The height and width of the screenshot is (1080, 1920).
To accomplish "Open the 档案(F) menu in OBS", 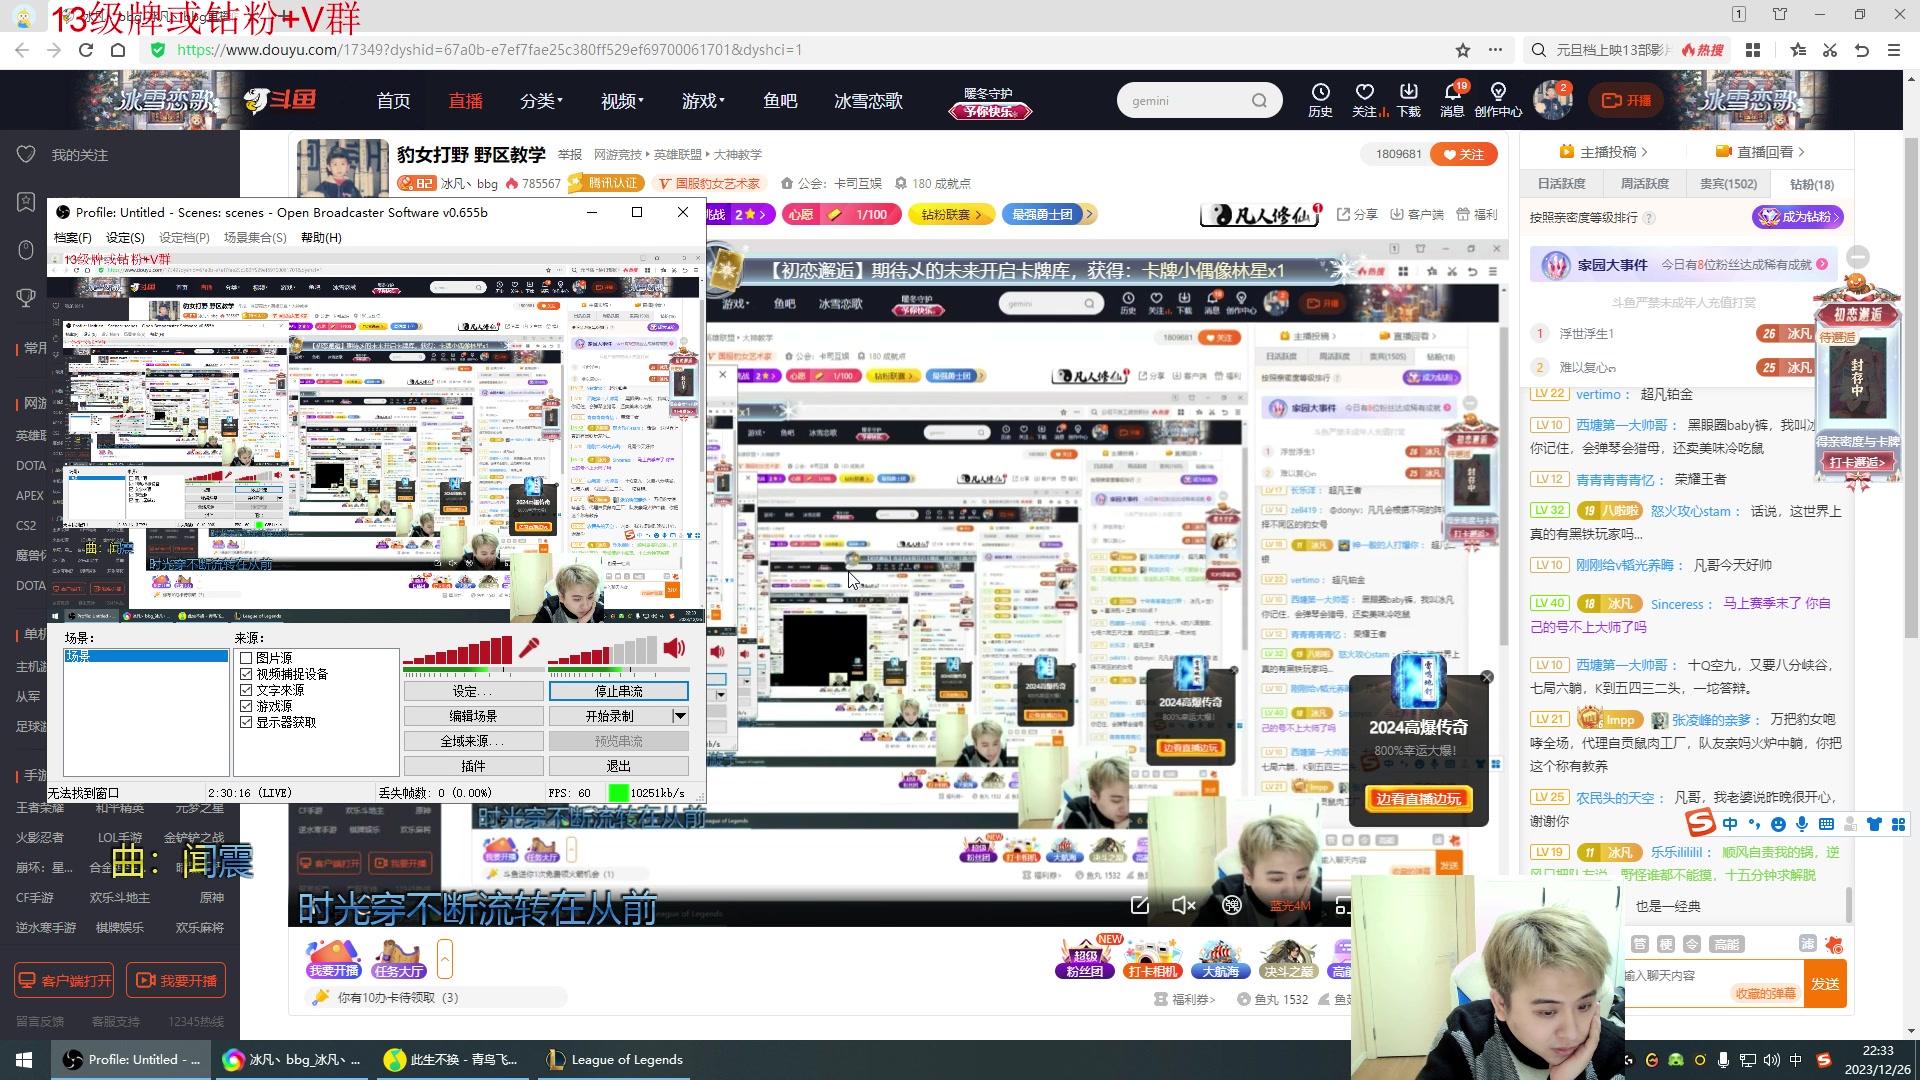I will 72,237.
